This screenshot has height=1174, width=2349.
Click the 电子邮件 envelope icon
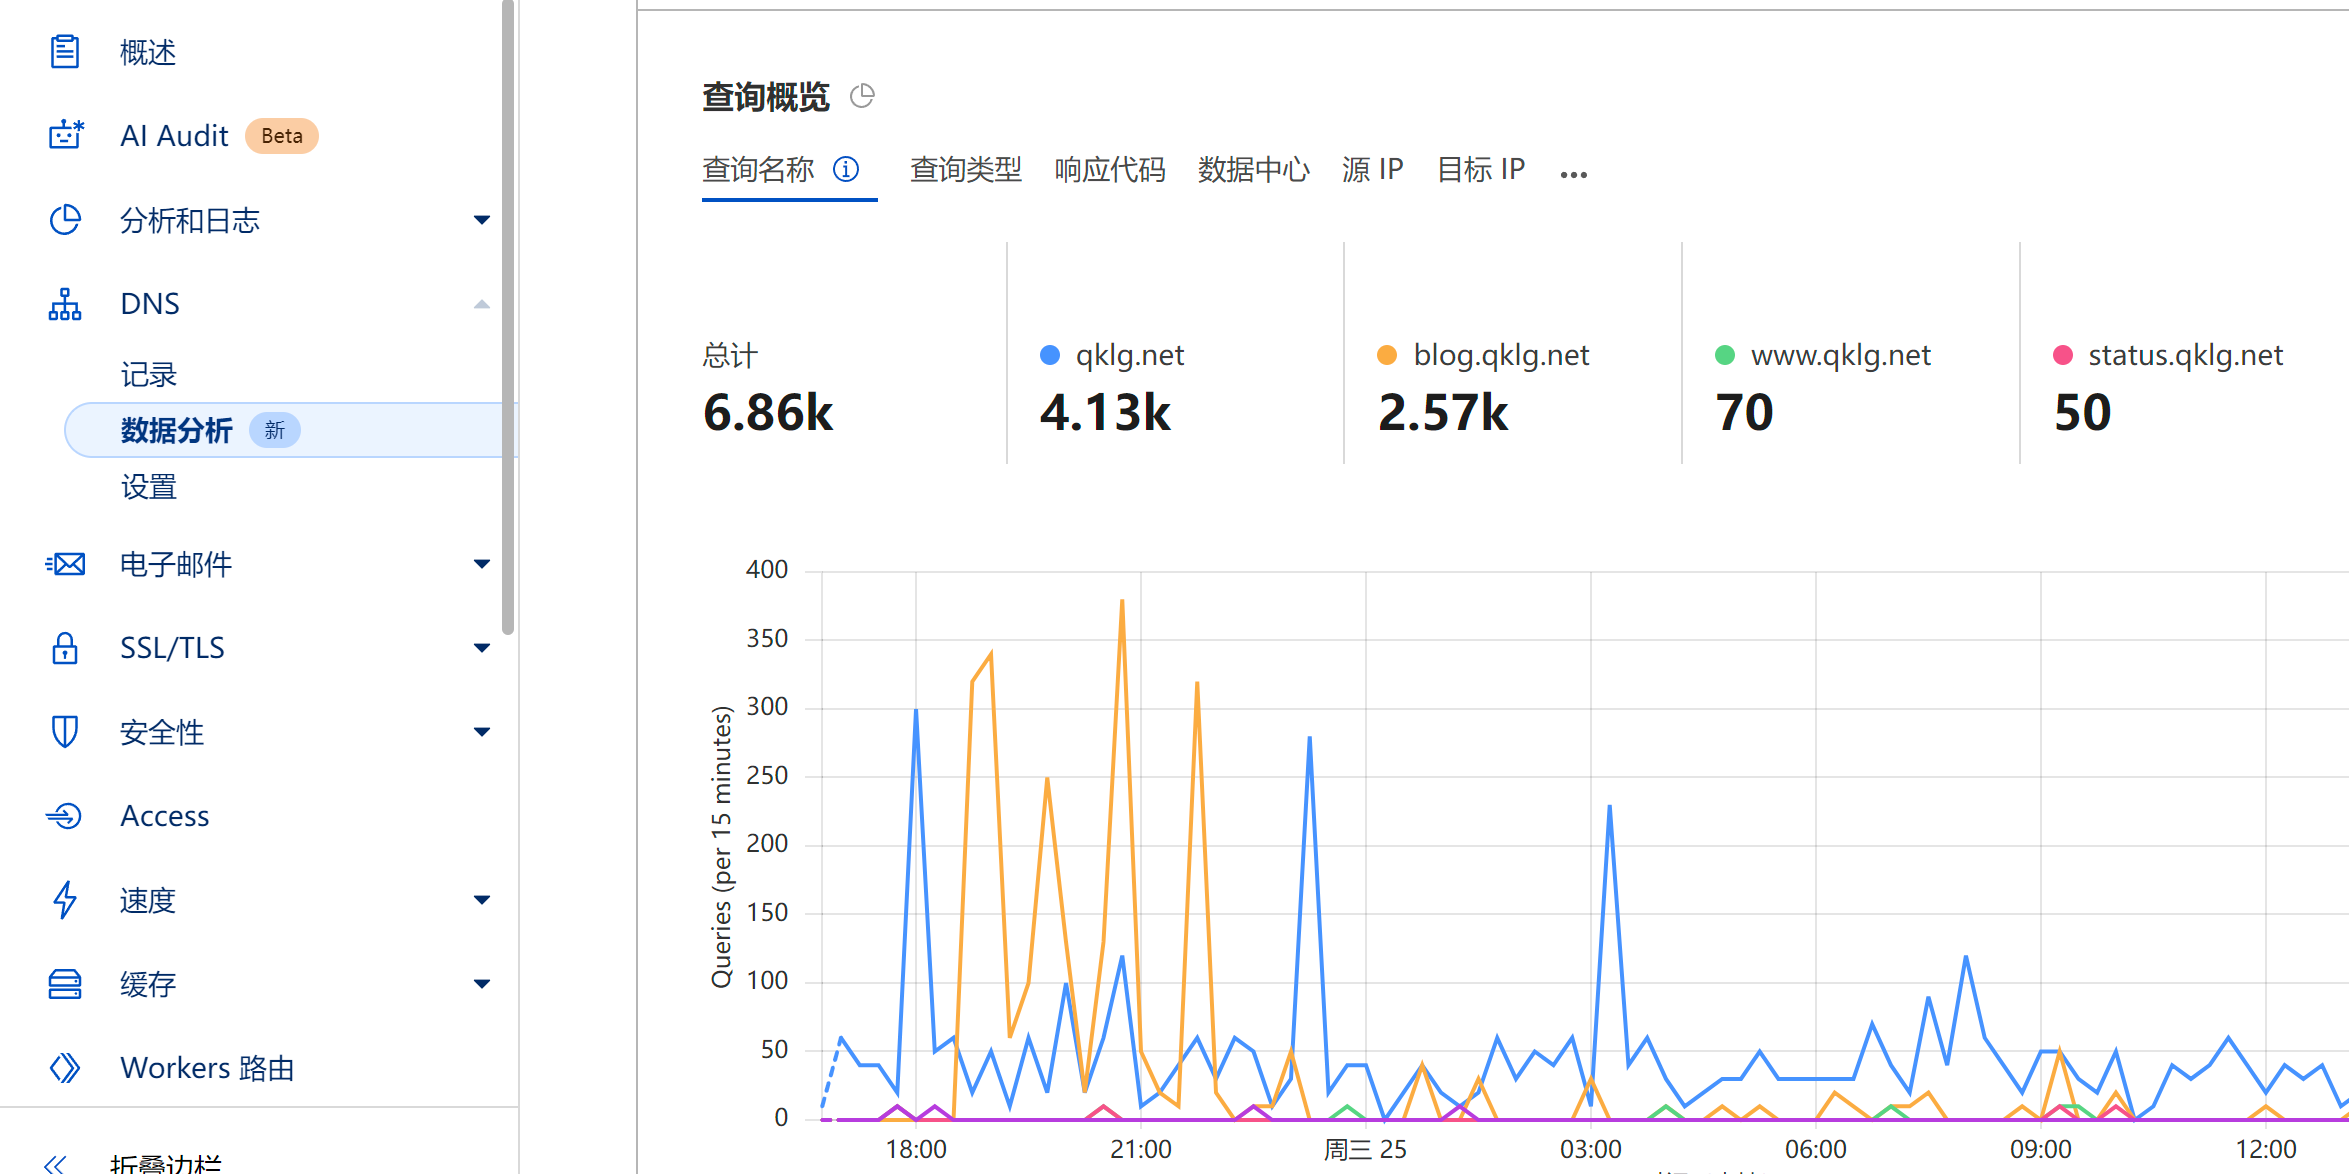pos(65,564)
